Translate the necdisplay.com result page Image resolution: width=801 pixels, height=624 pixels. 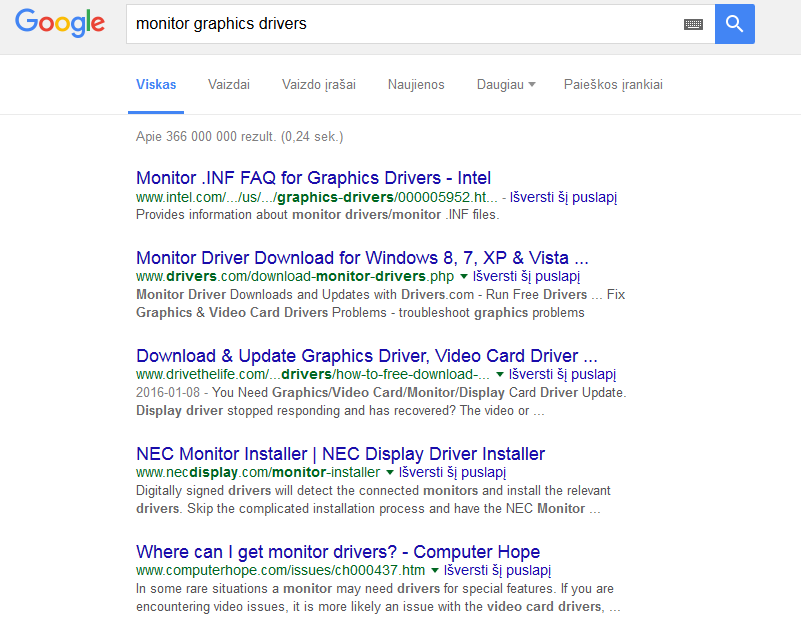452,472
